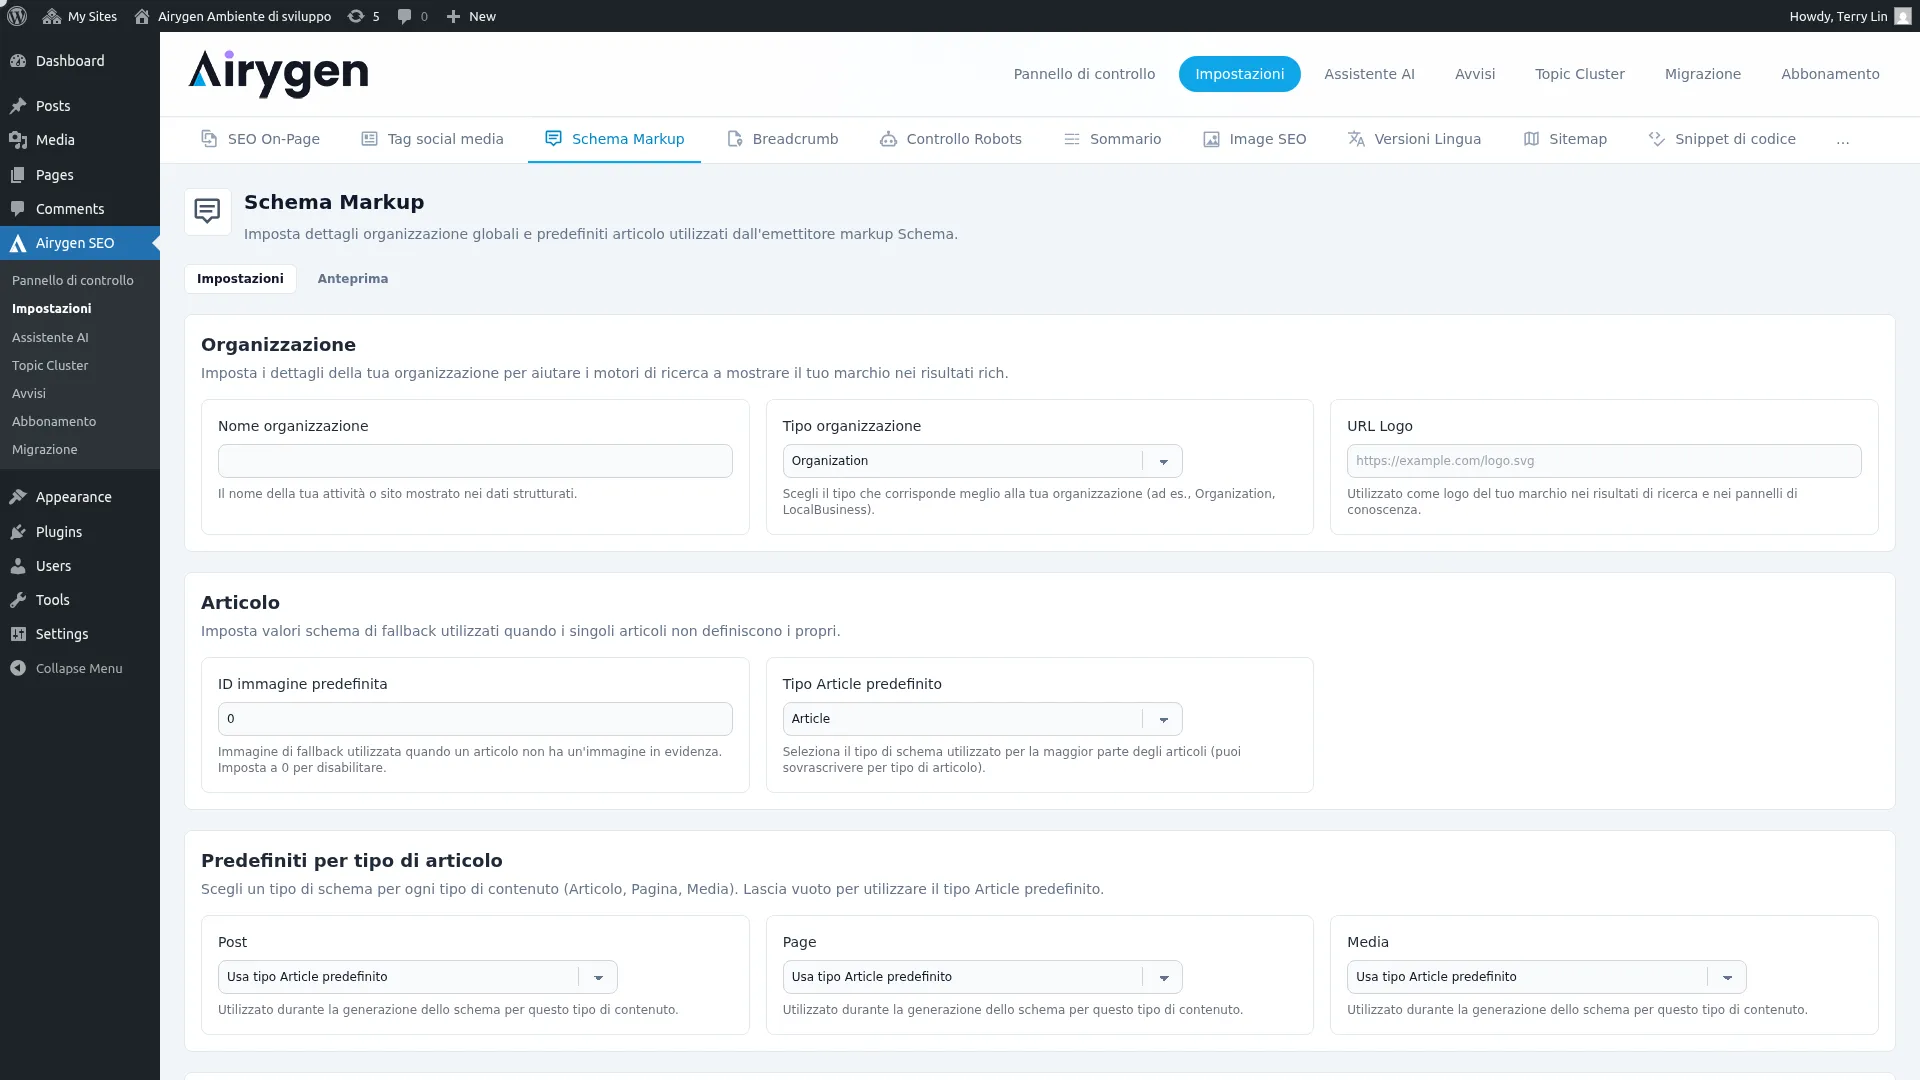Expand the more tabs ellipsis
Screen dimensions: 1920x1080
1842,140
